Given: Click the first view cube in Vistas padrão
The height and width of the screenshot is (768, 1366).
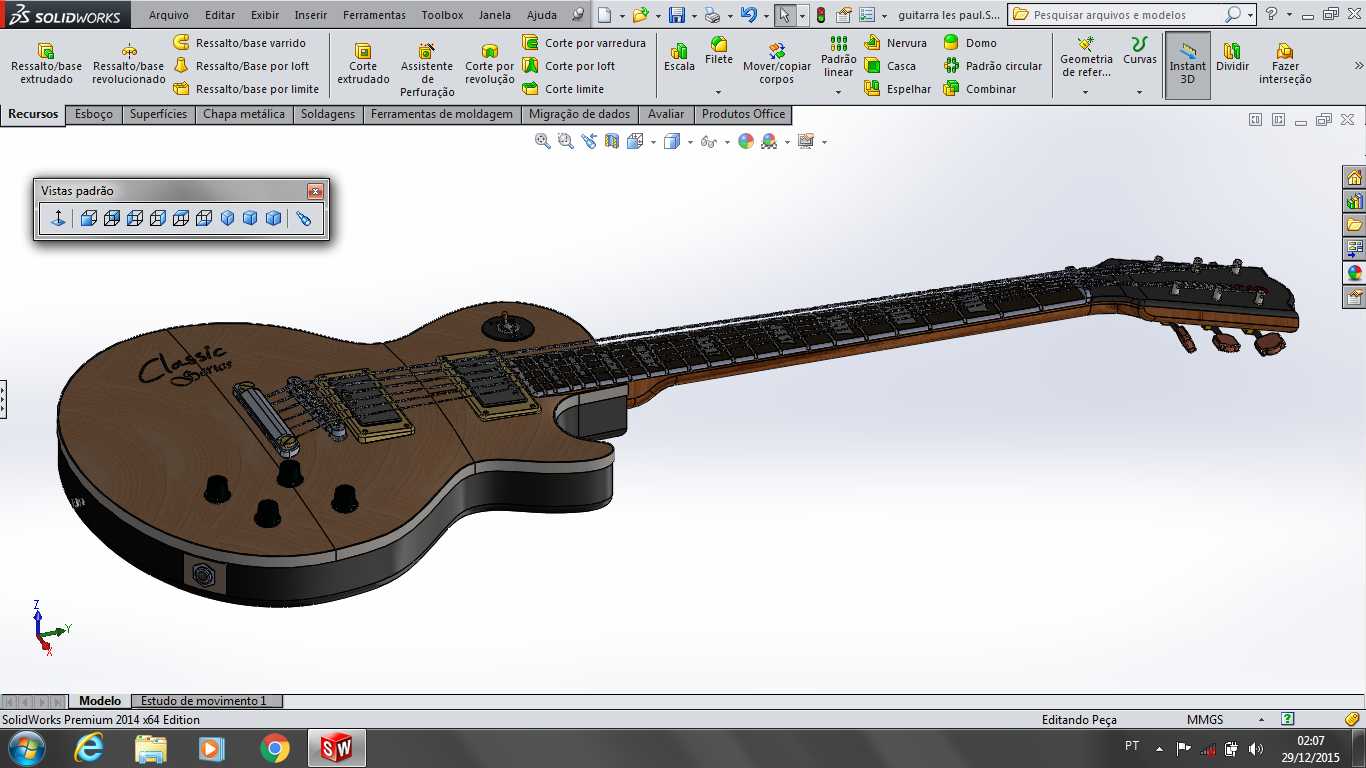Looking at the screenshot, I should click(x=88, y=218).
